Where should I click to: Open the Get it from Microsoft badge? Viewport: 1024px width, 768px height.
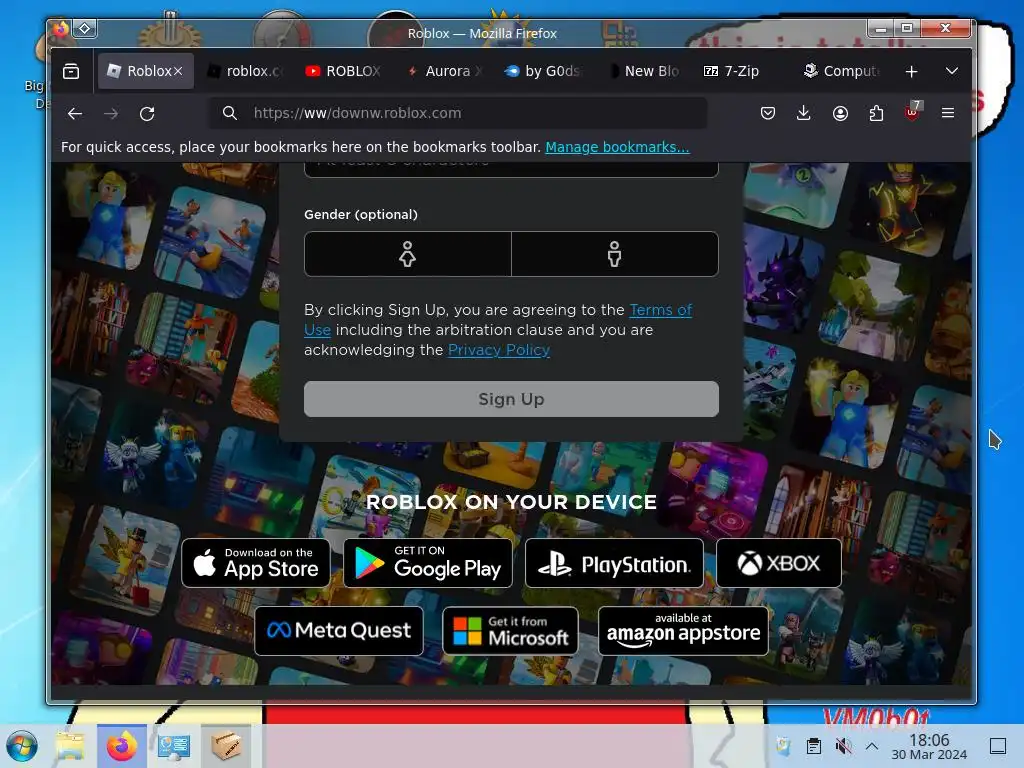pos(511,631)
